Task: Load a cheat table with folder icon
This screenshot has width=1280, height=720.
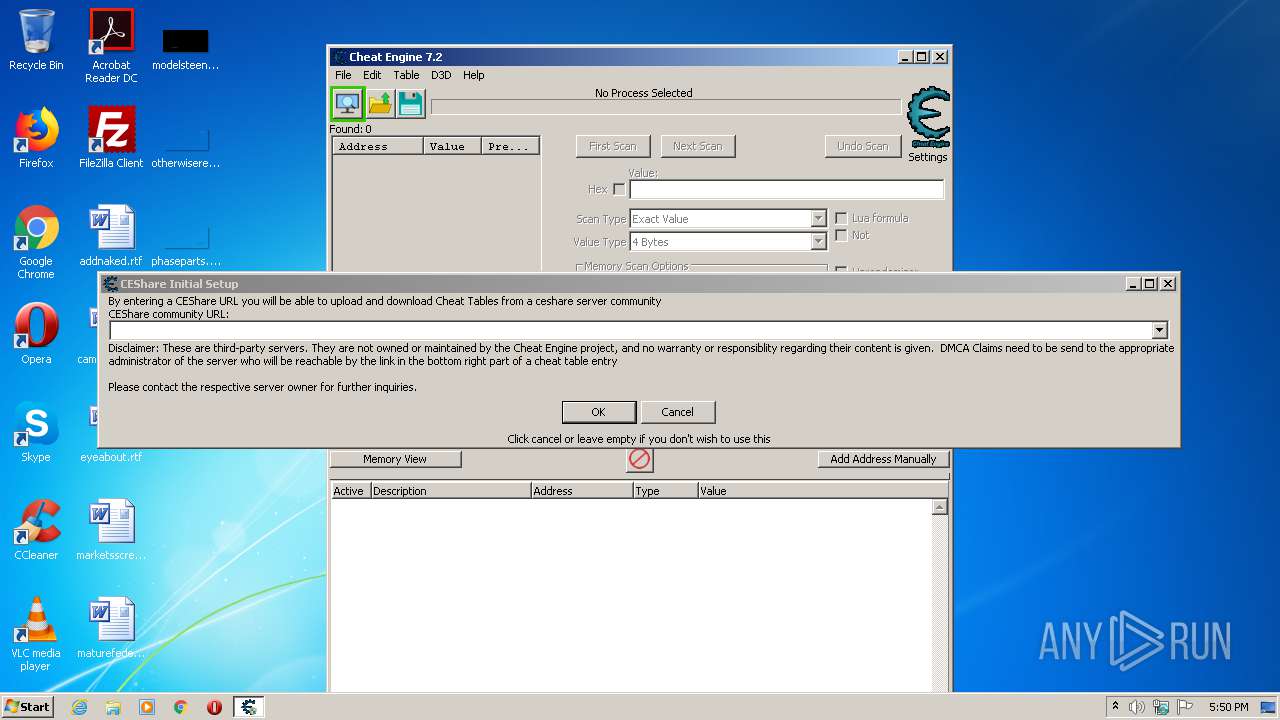Action: click(x=380, y=103)
